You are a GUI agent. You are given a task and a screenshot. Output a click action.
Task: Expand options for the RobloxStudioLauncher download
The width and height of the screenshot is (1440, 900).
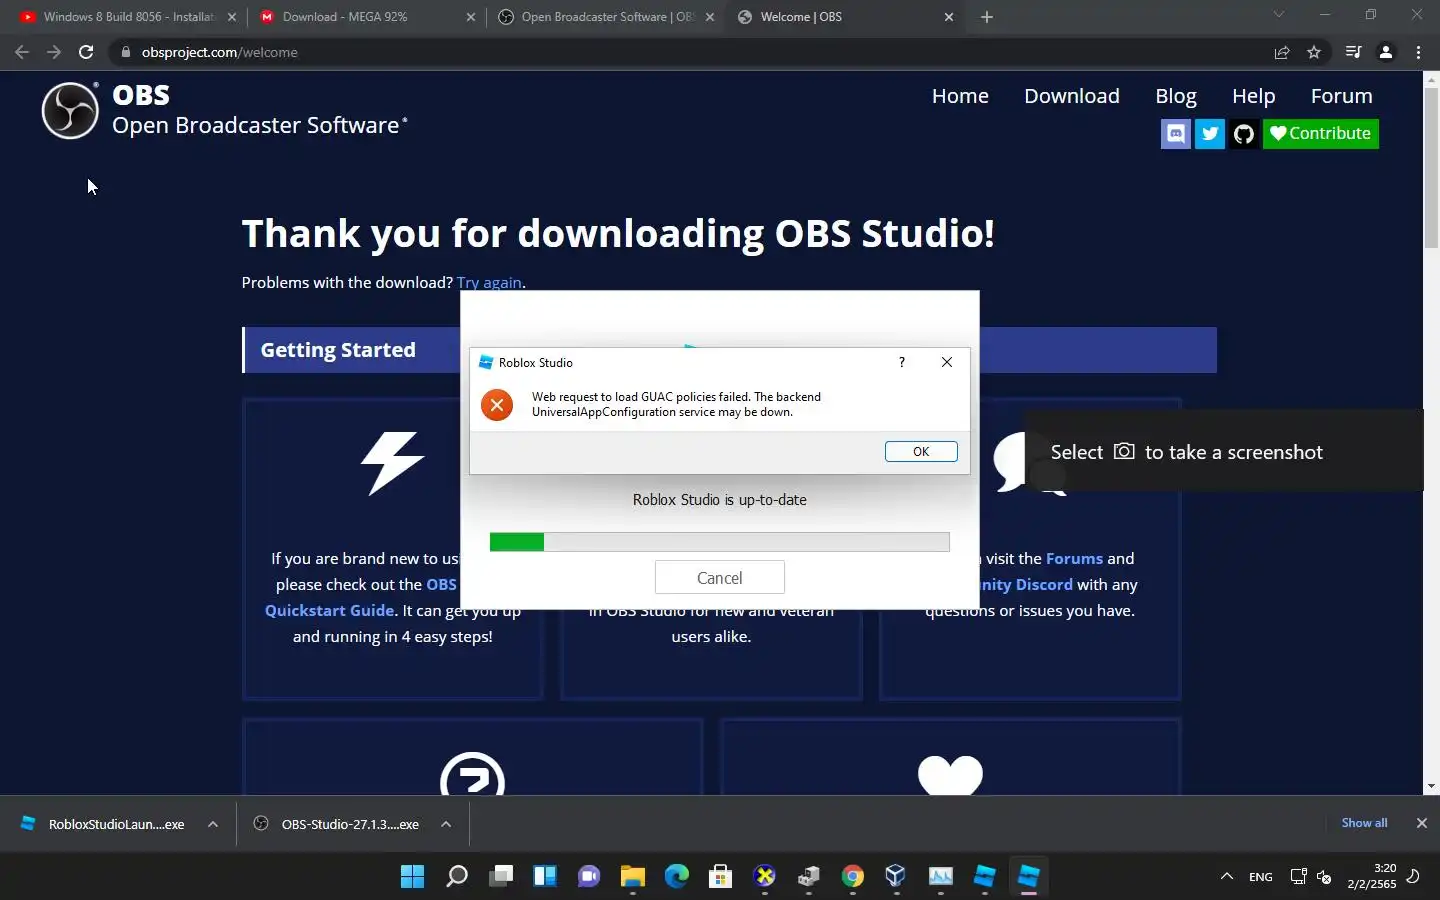pyautogui.click(x=213, y=824)
